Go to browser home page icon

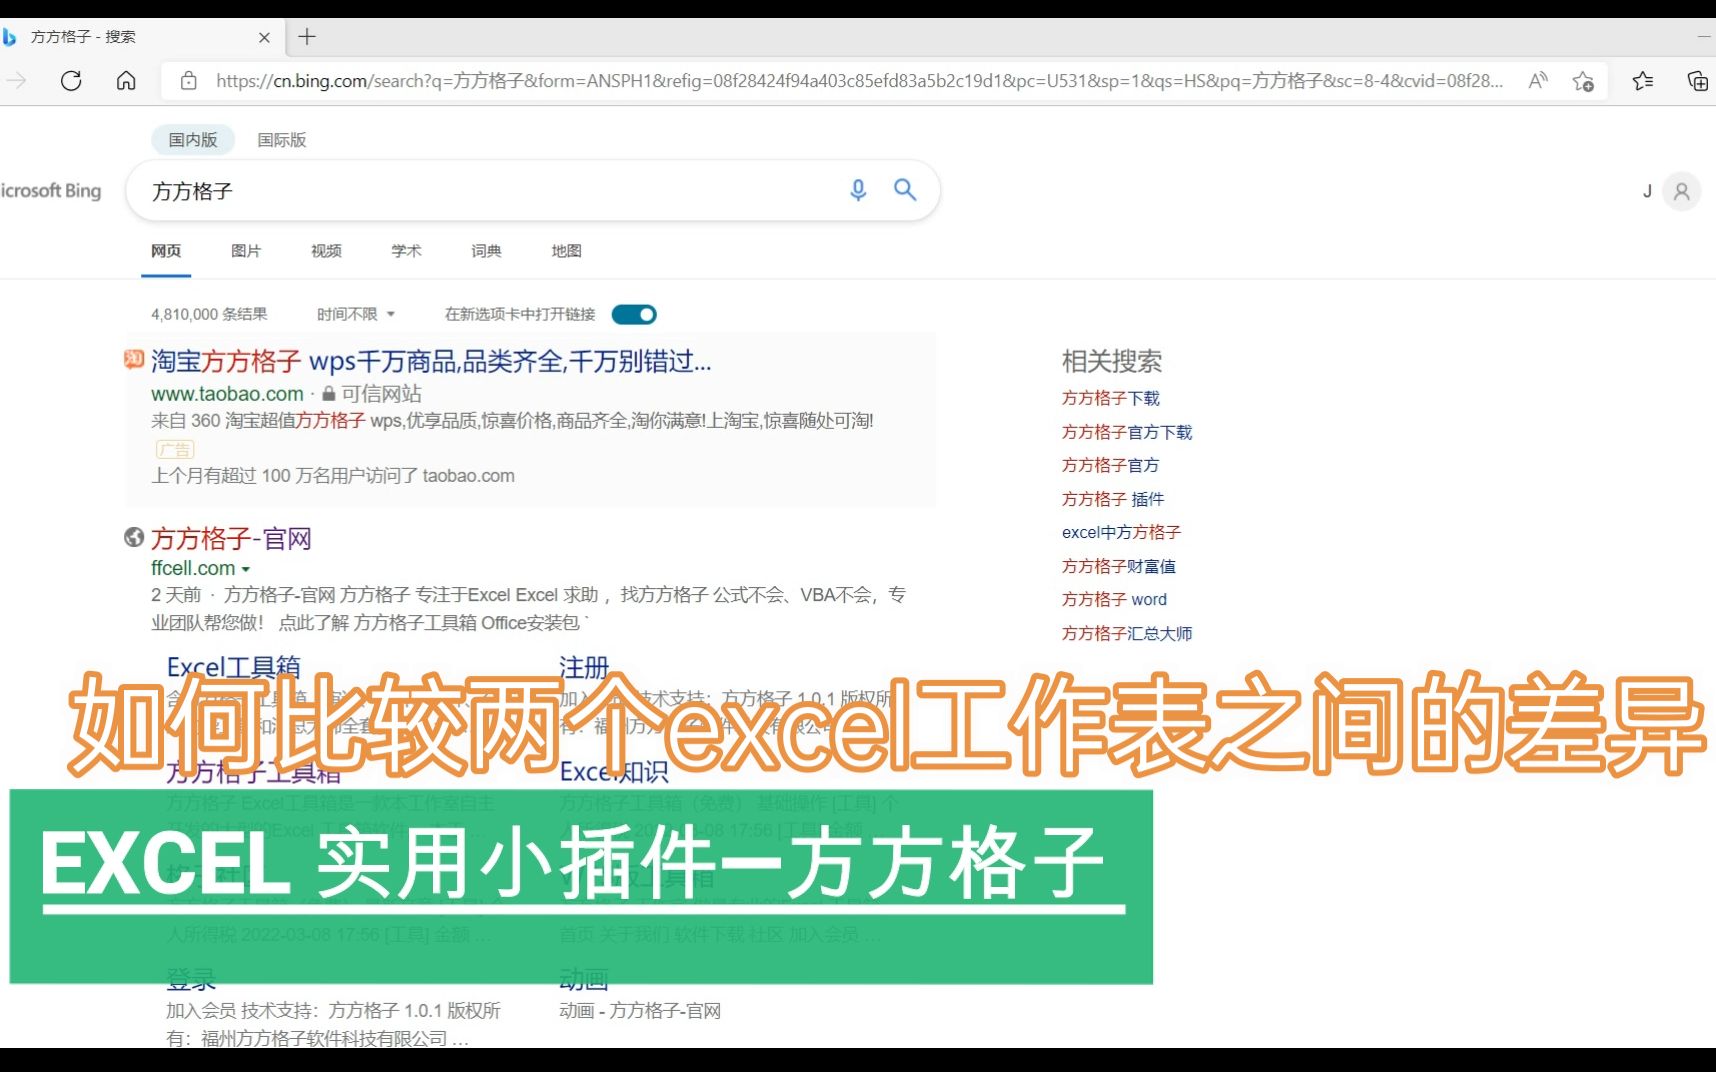[126, 81]
